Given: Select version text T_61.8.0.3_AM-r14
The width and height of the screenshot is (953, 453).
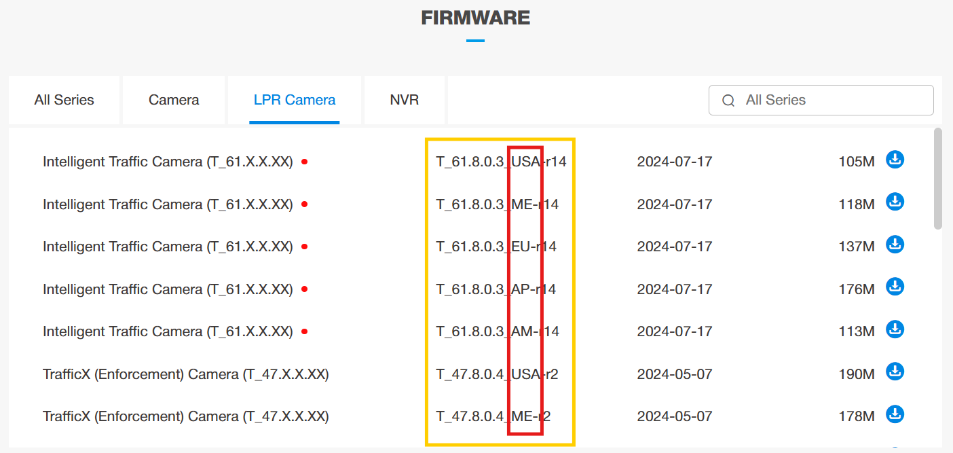Looking at the screenshot, I should (497, 332).
